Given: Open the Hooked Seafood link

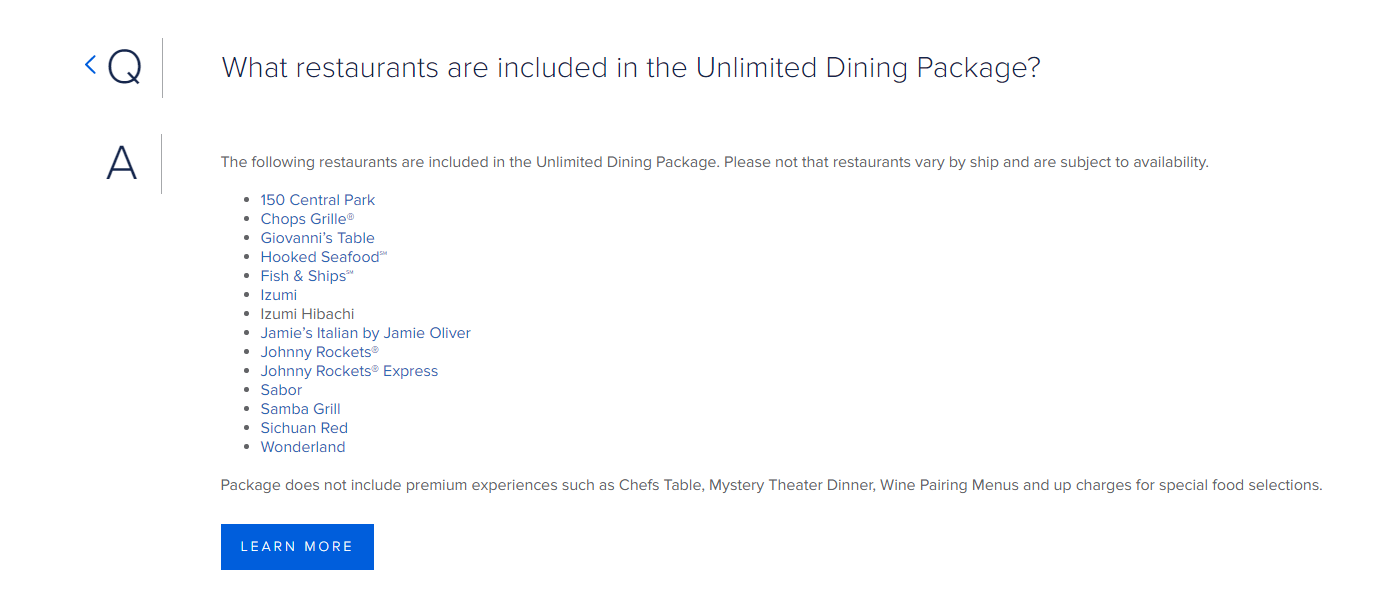Looking at the screenshot, I should point(323,257).
